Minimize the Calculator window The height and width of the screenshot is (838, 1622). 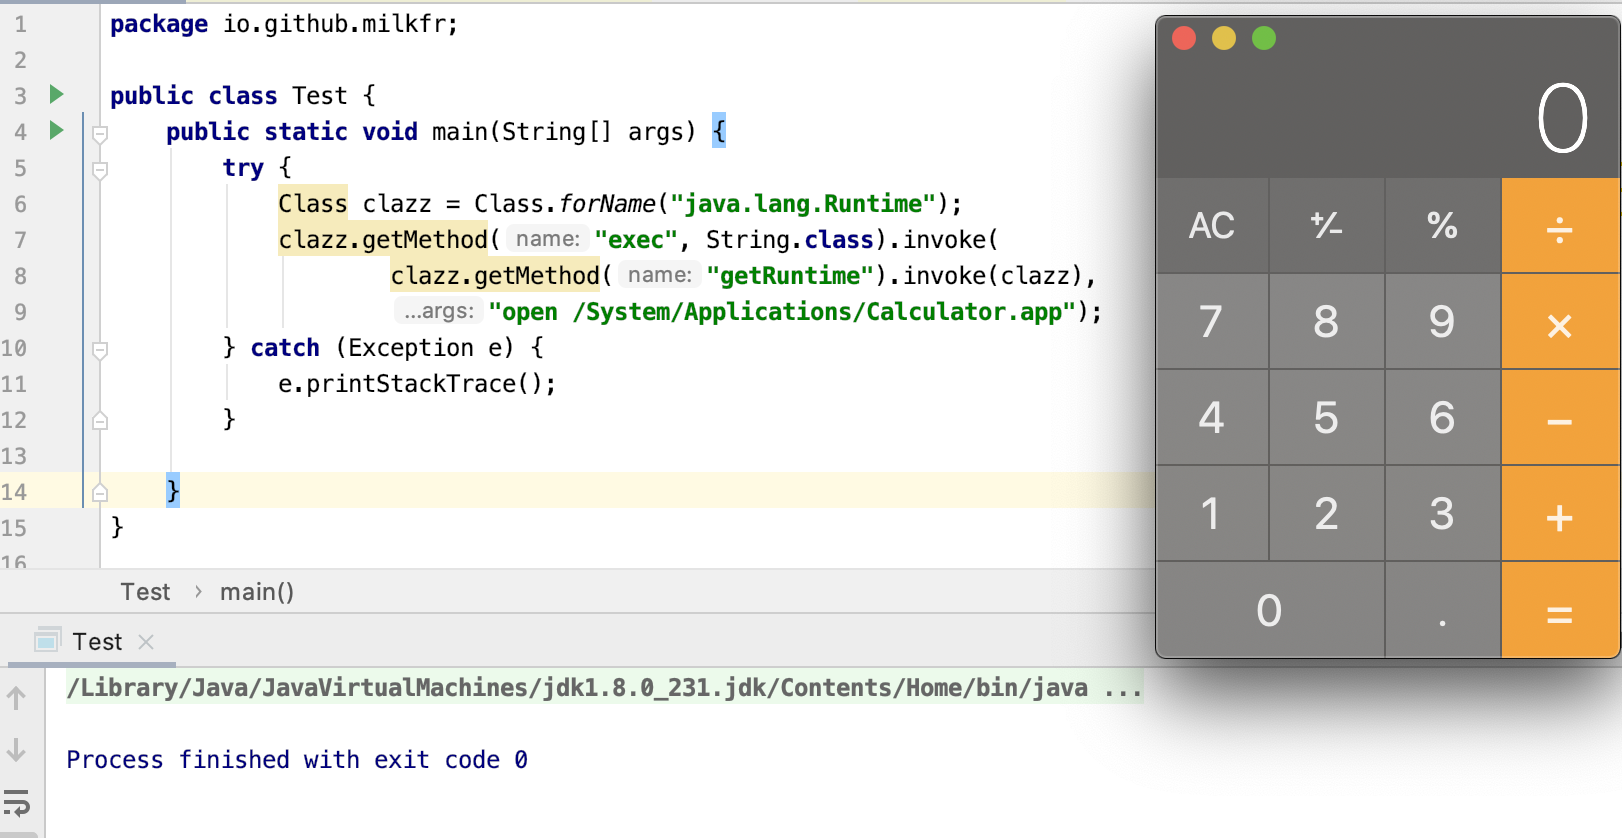[x=1224, y=38]
